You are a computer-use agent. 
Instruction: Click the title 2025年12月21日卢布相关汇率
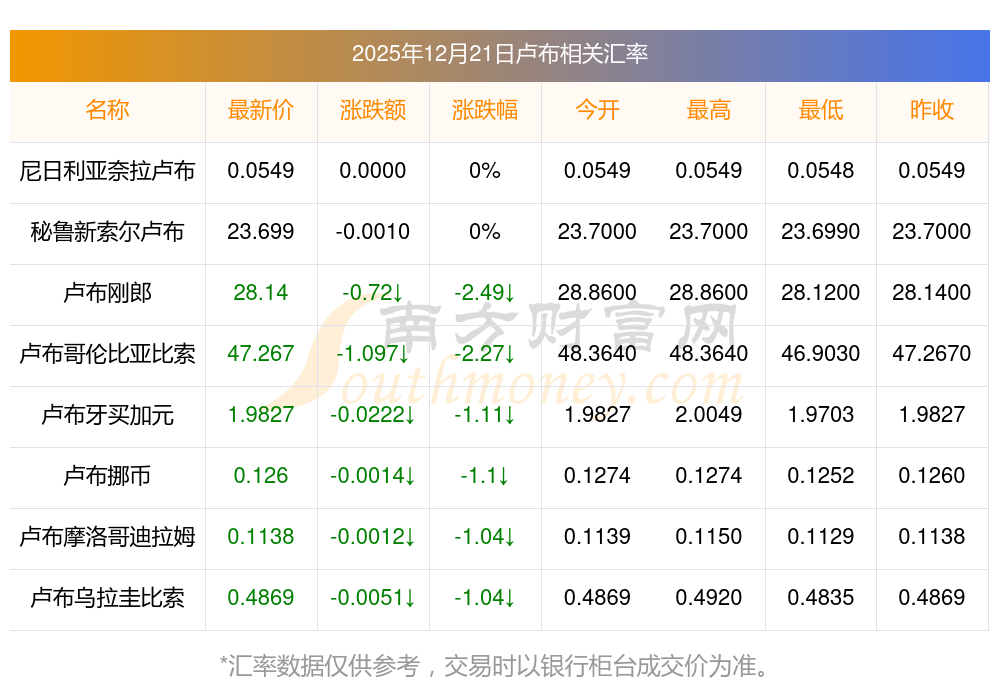pos(500,54)
